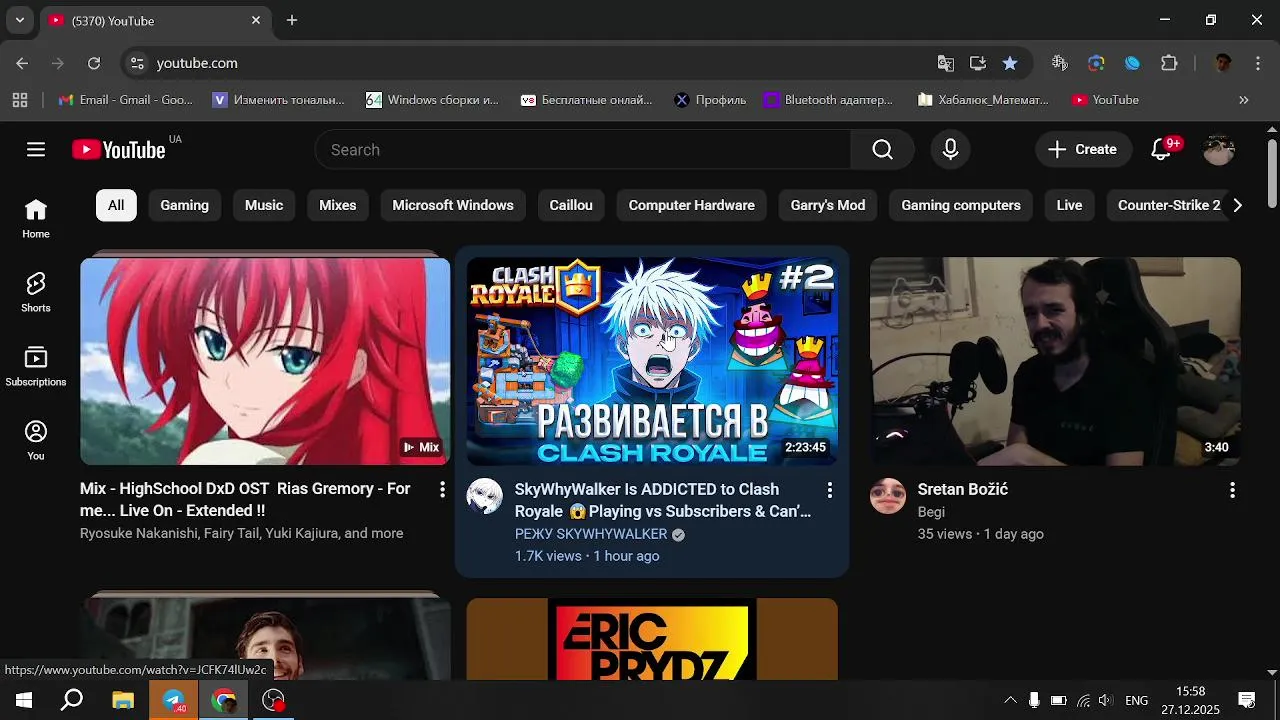Open the You section in sidebar

click(x=36, y=441)
